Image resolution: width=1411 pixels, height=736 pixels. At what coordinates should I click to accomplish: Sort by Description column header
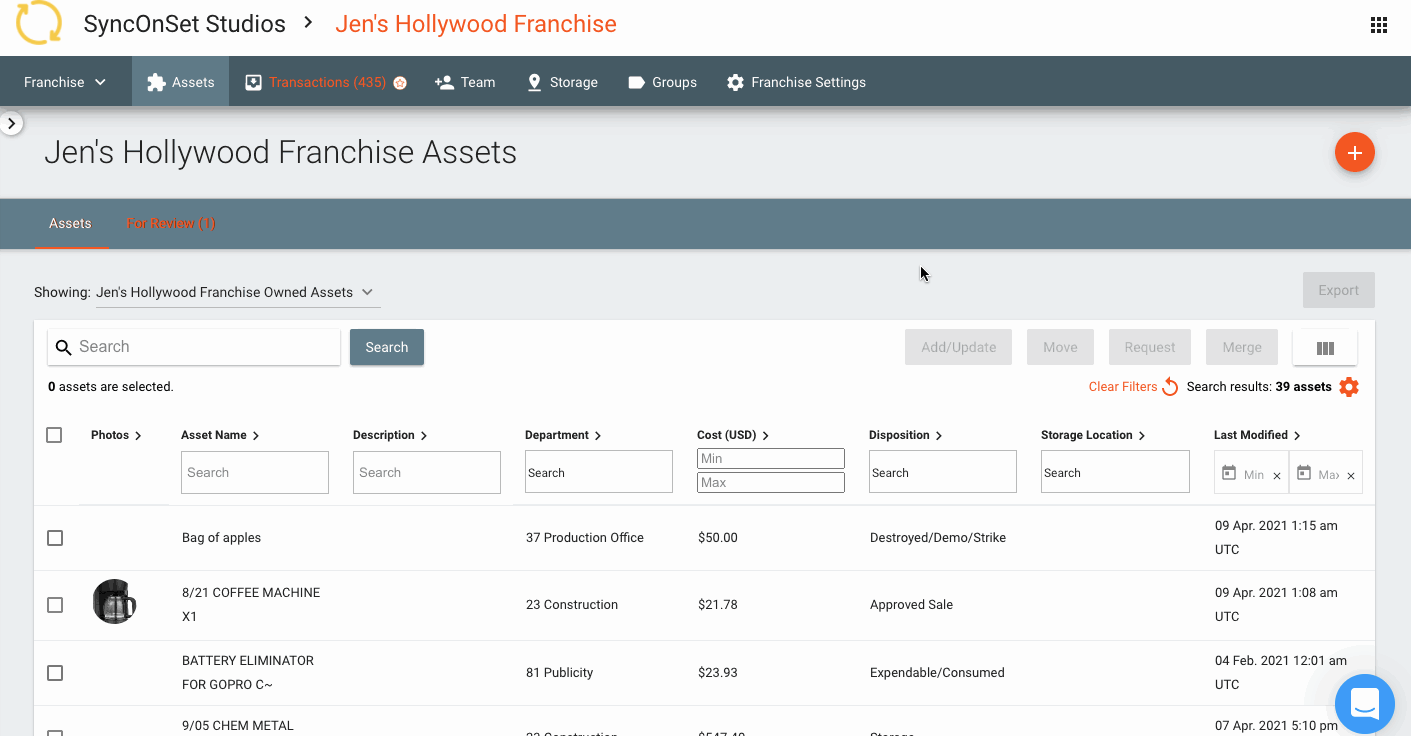tap(390, 435)
